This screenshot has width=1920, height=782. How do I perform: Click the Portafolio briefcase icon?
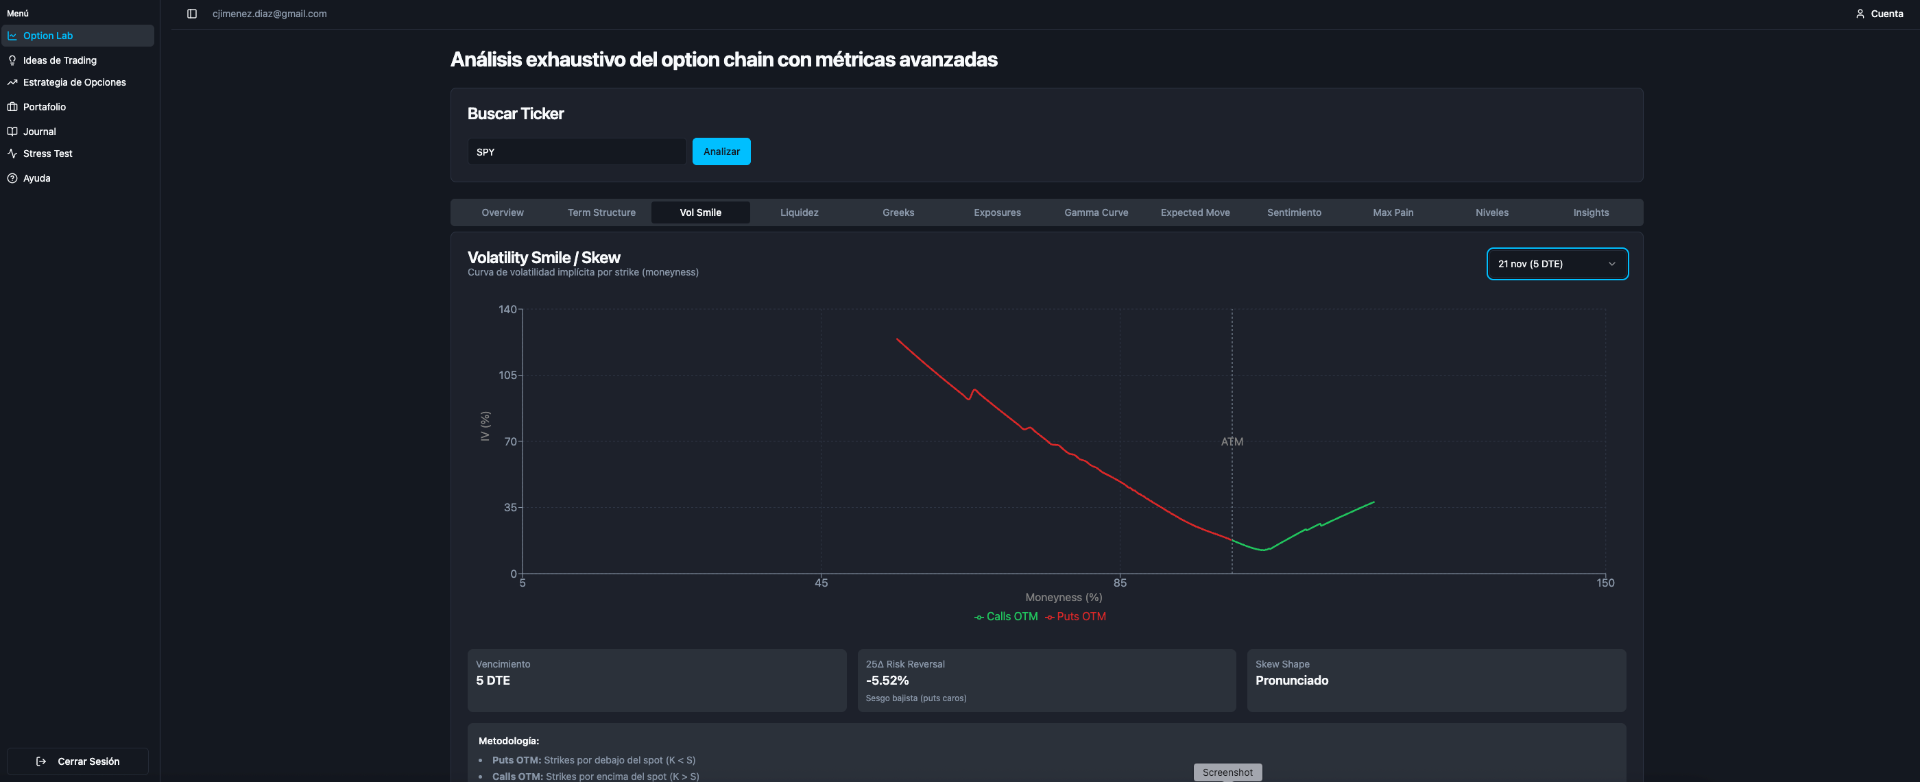point(12,107)
